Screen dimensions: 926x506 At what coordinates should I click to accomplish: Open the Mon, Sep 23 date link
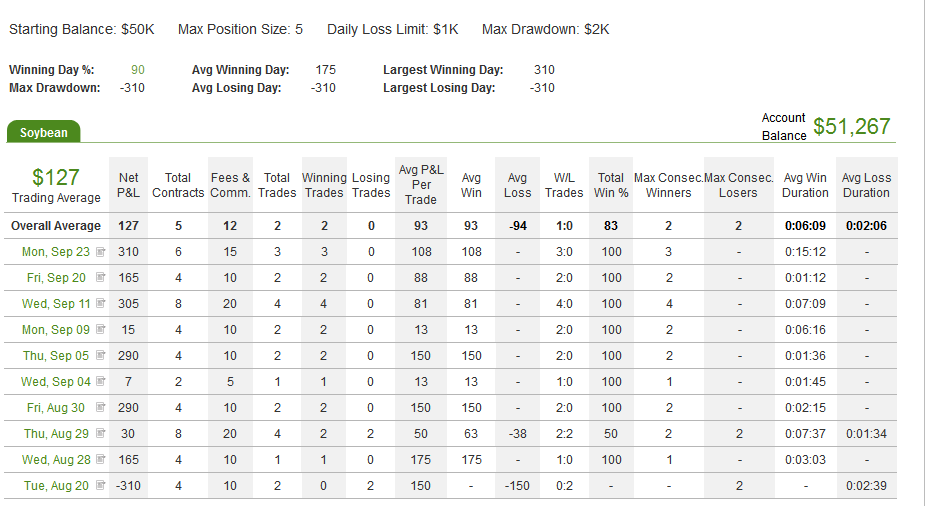56,252
